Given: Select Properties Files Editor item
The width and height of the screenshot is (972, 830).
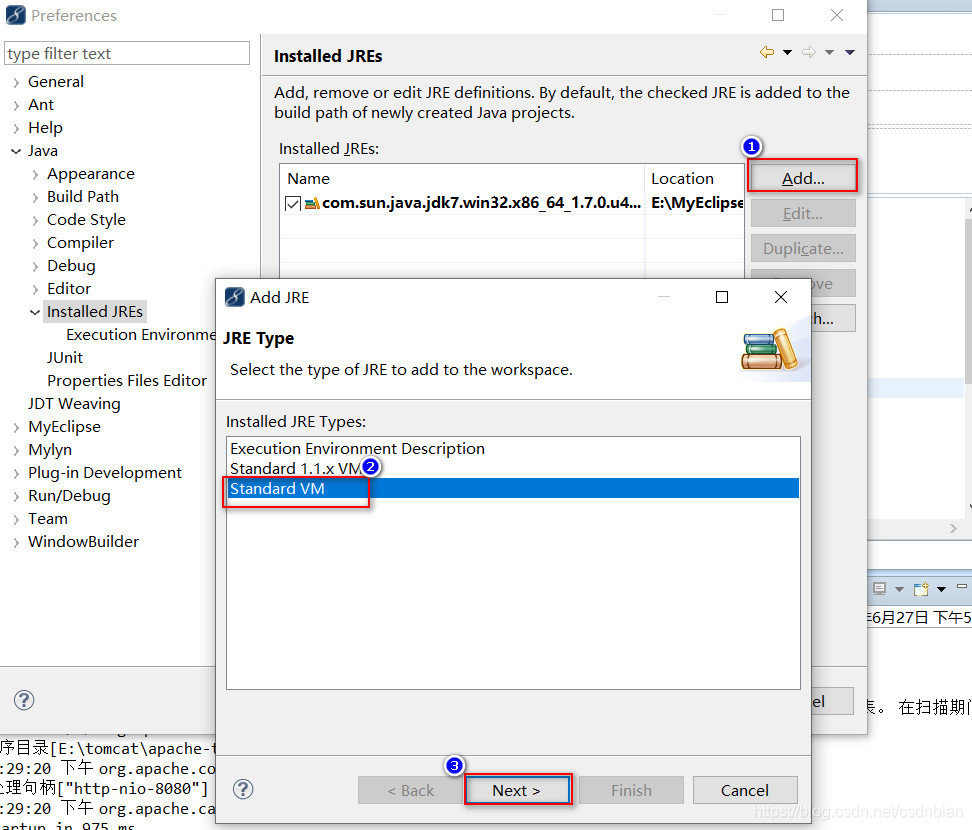Looking at the screenshot, I should pos(127,381).
